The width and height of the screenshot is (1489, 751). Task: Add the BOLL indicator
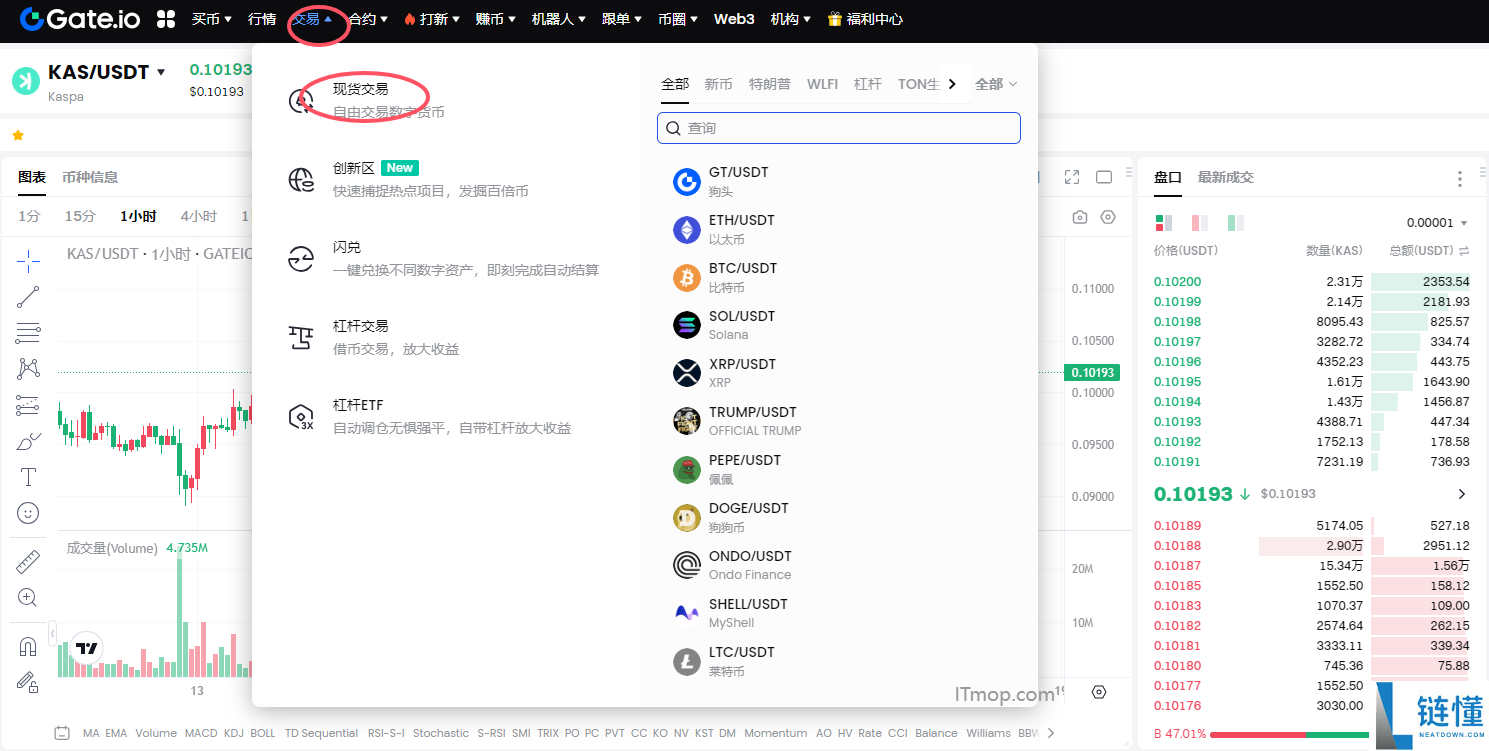263,733
